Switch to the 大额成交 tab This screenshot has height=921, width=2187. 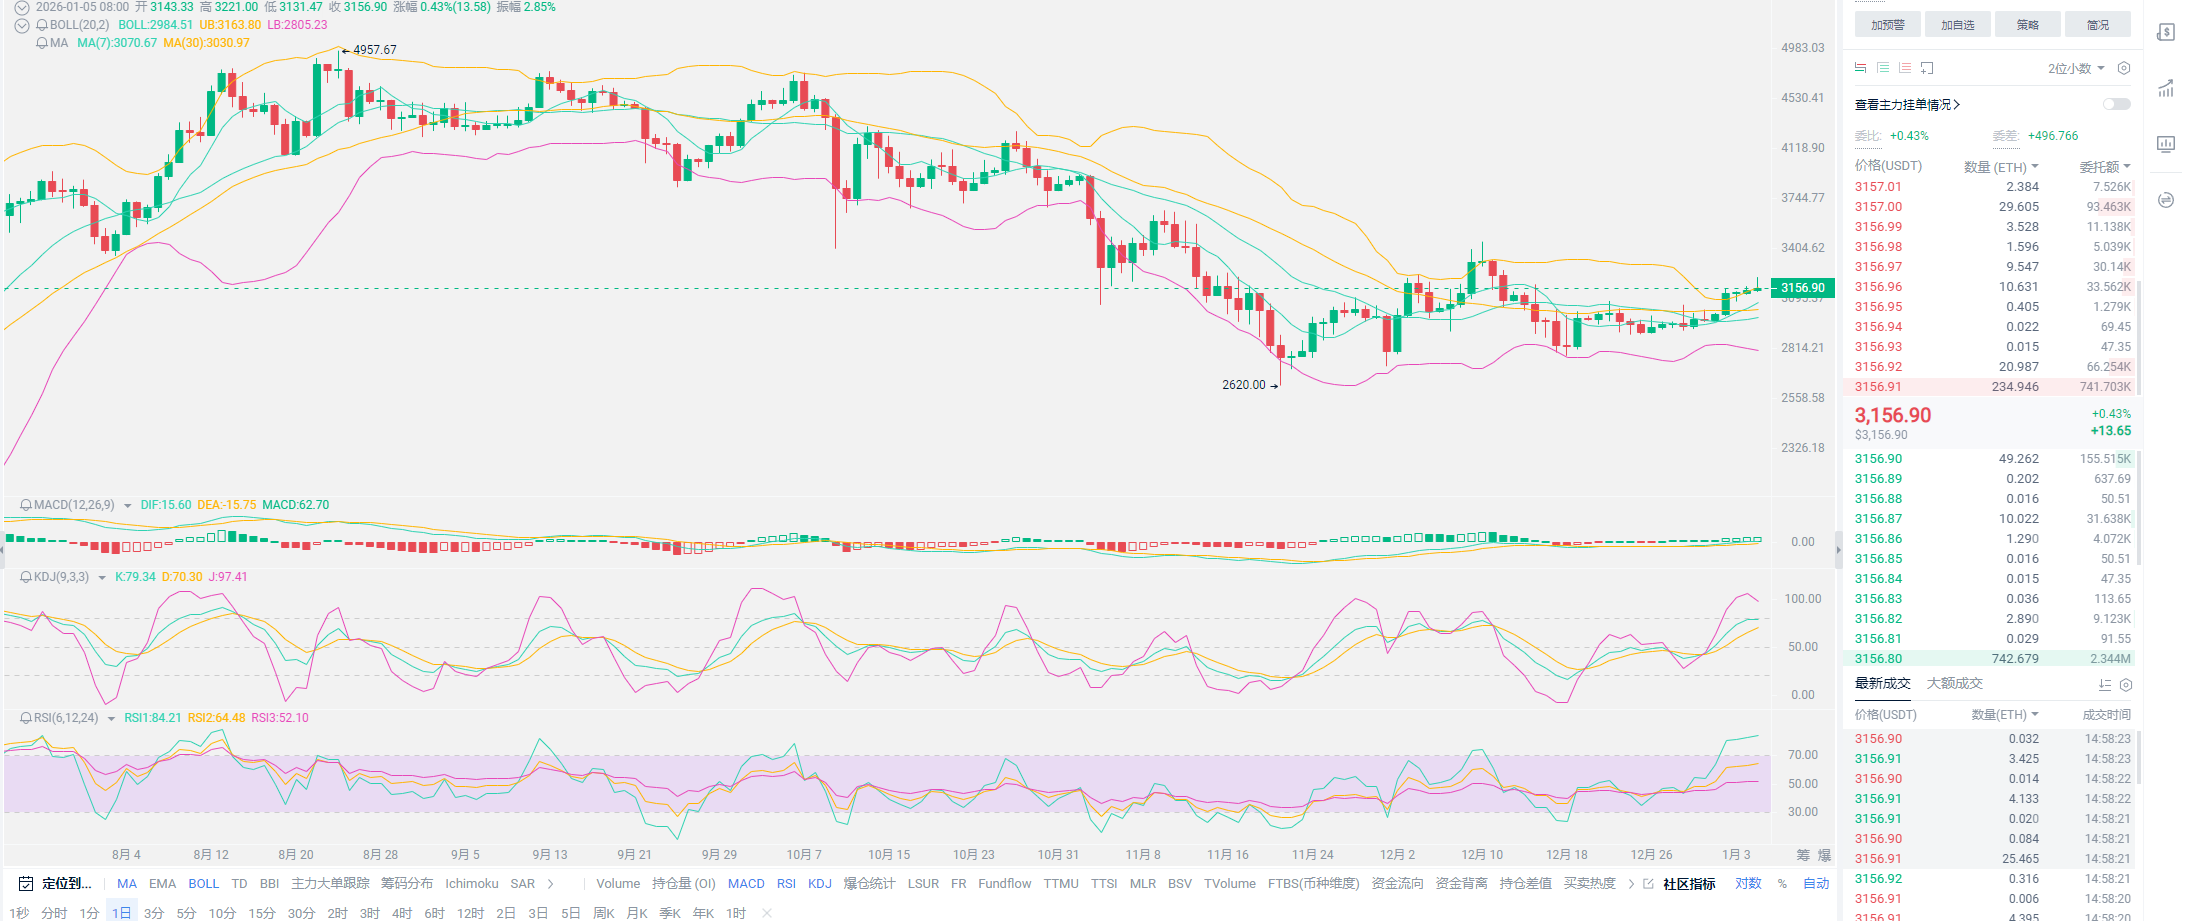coord(1954,684)
